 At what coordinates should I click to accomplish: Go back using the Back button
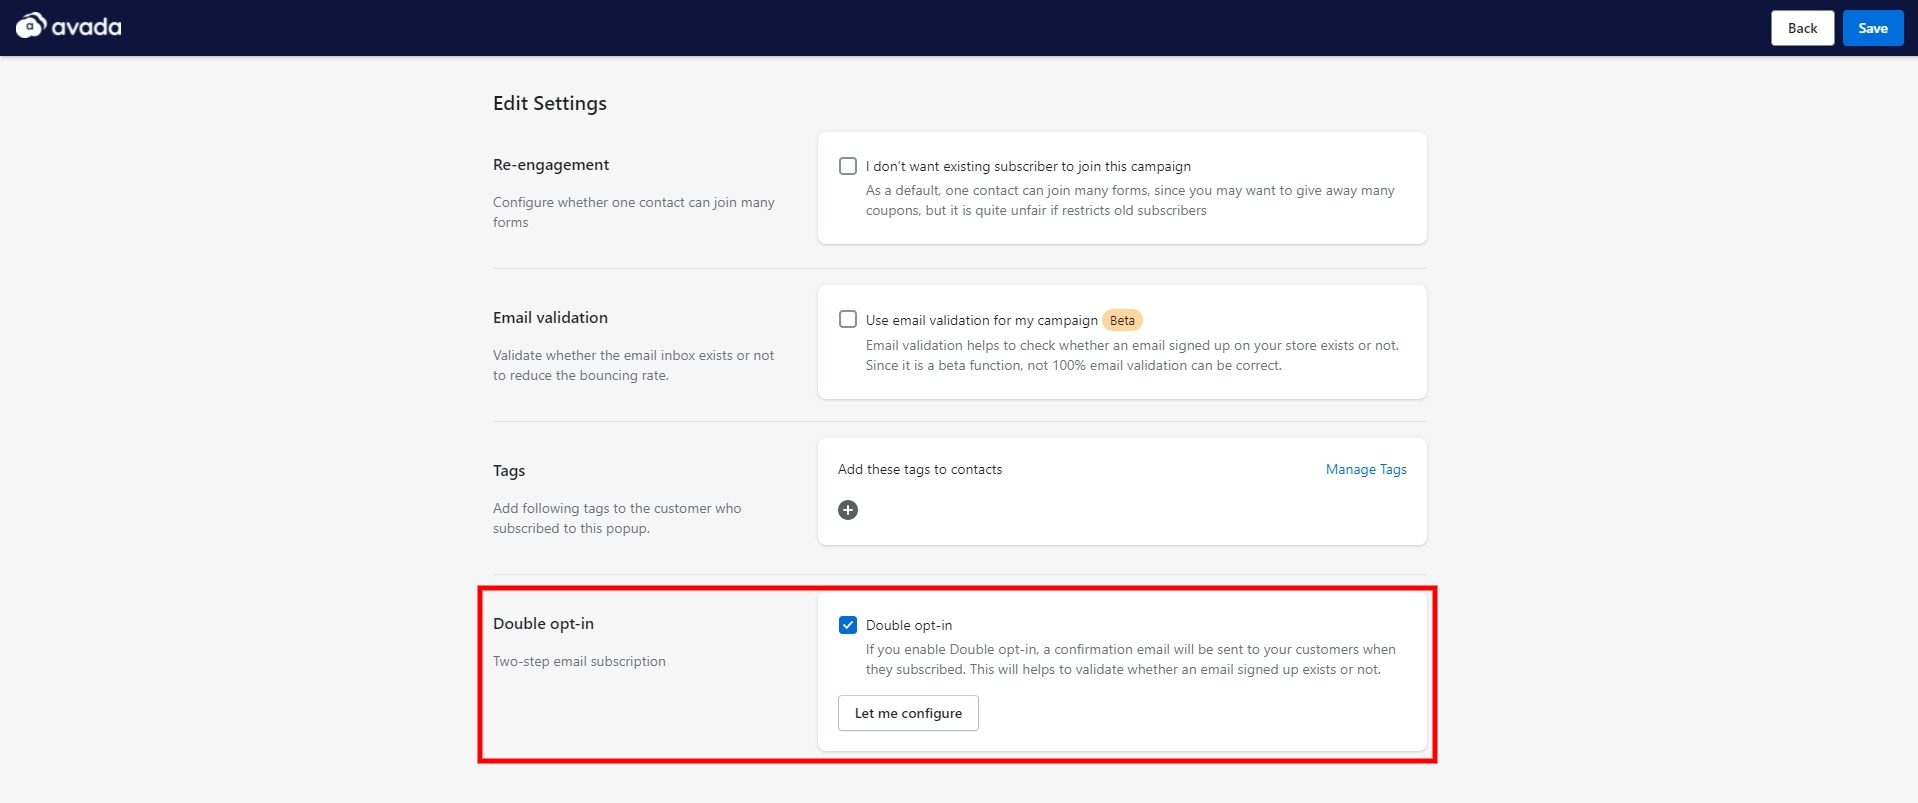[1802, 28]
